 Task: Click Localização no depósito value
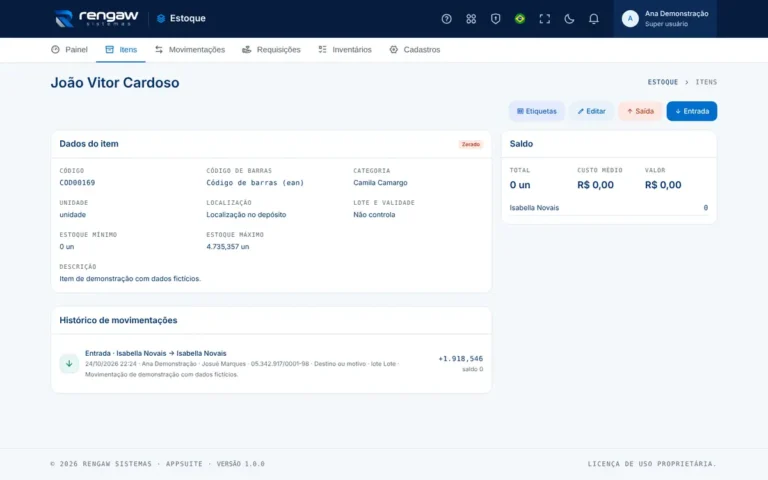[246, 215]
